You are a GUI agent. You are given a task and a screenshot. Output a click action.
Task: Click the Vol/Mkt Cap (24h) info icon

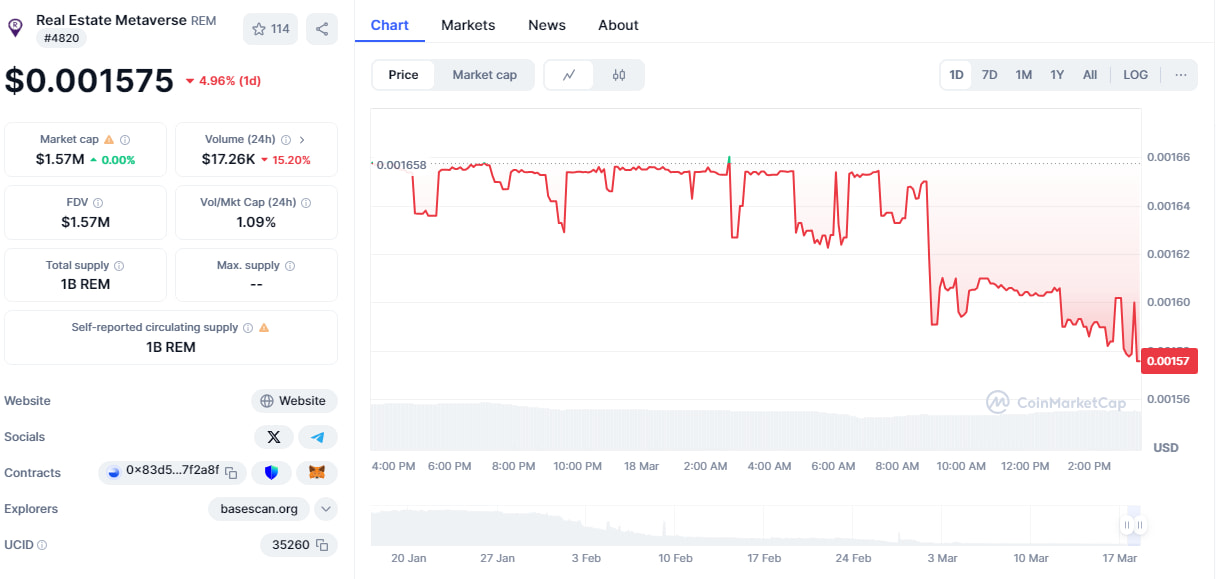[306, 202]
